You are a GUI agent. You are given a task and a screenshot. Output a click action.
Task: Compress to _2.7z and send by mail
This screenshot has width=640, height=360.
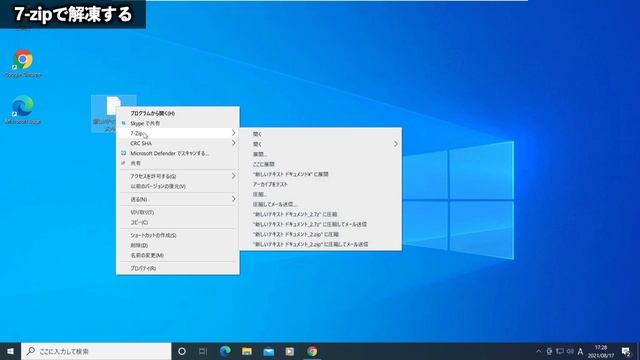(321, 224)
